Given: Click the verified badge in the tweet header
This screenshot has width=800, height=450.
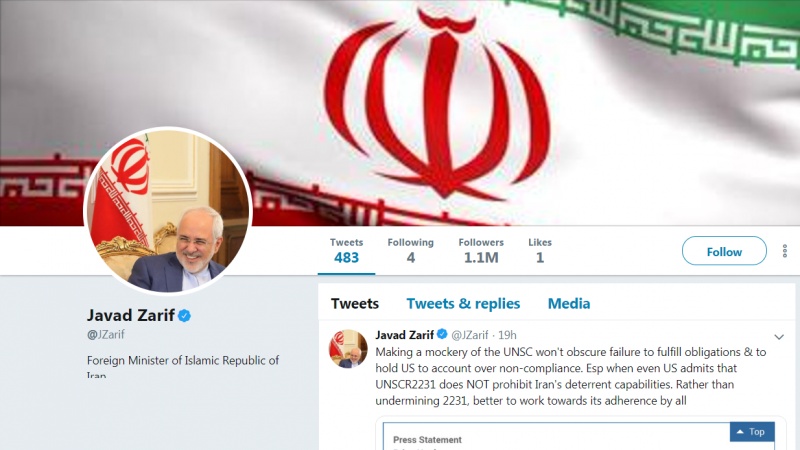Looking at the screenshot, I should coord(442,334).
